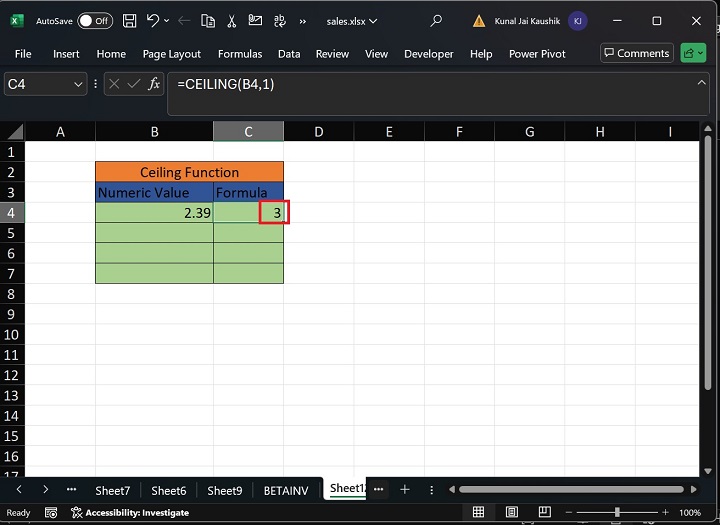Select column B header
The image size is (720, 525).
coord(154,132)
